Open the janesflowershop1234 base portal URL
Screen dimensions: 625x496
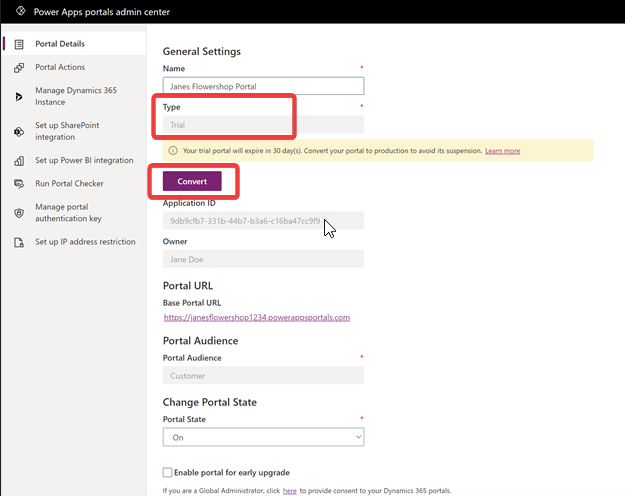click(257, 318)
